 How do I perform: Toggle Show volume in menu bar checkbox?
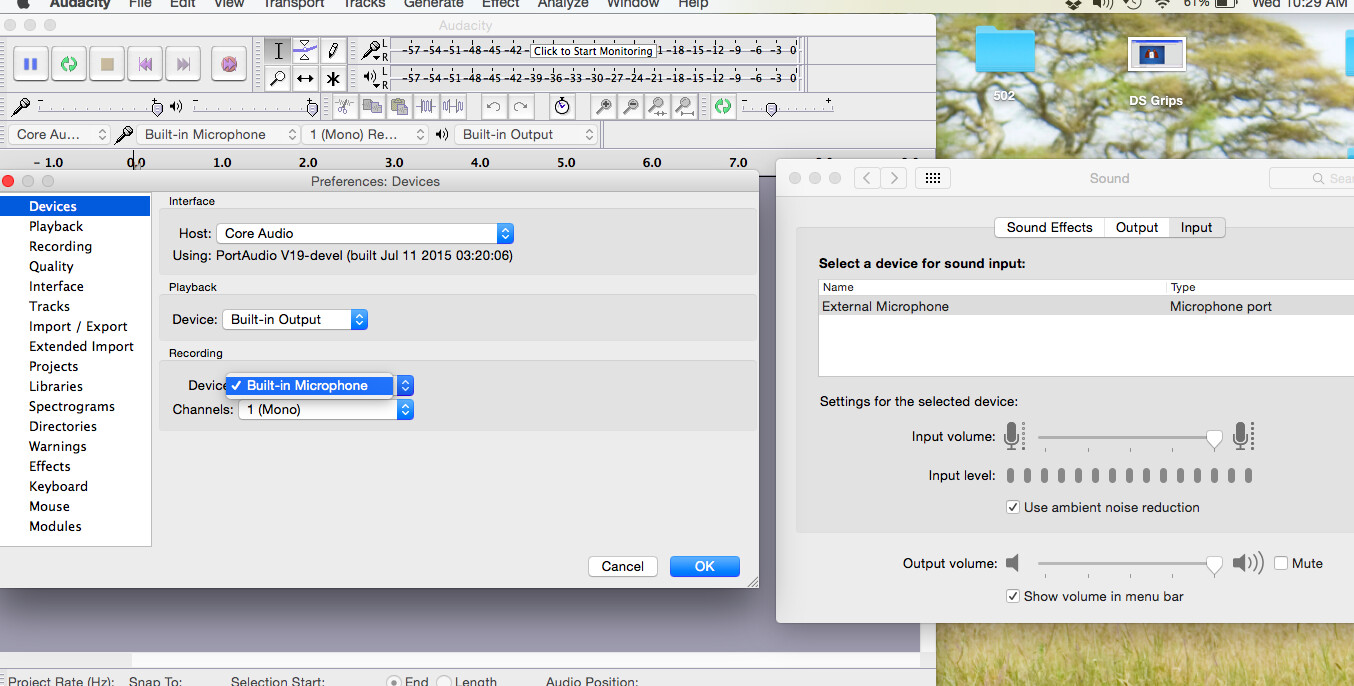(x=1013, y=596)
